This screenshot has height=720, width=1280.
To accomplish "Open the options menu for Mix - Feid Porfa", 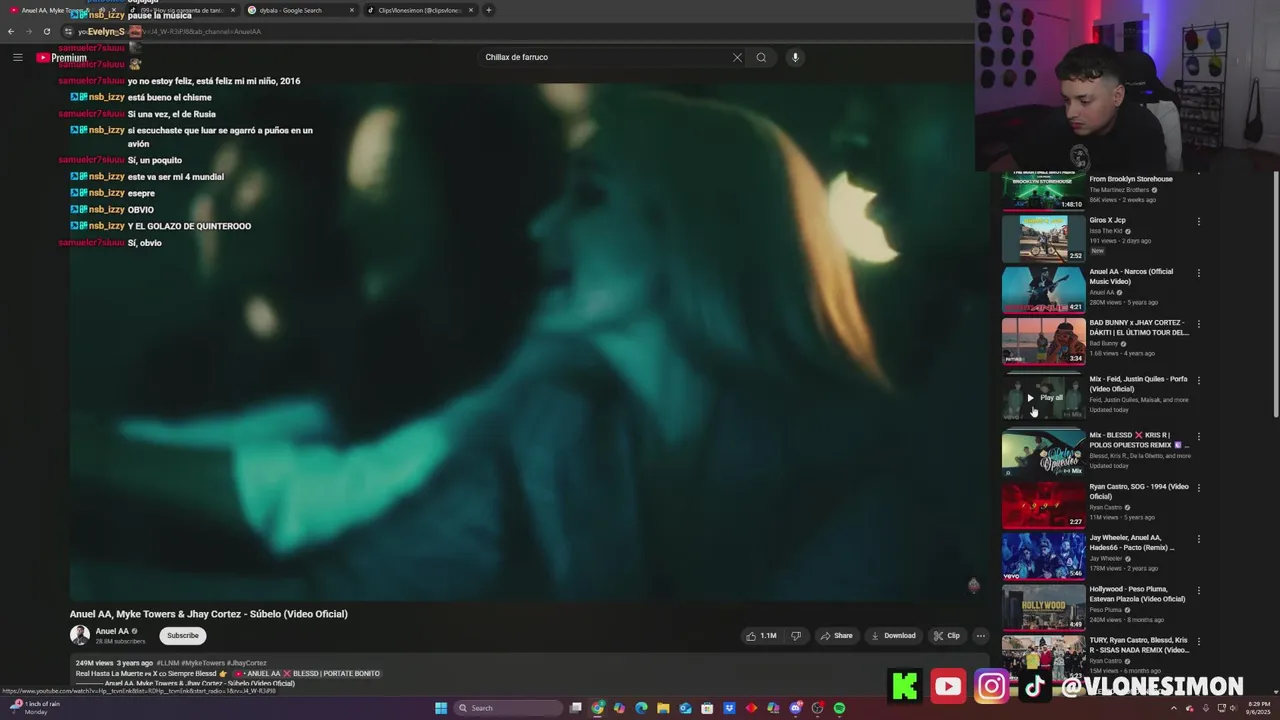I will 1199,380.
